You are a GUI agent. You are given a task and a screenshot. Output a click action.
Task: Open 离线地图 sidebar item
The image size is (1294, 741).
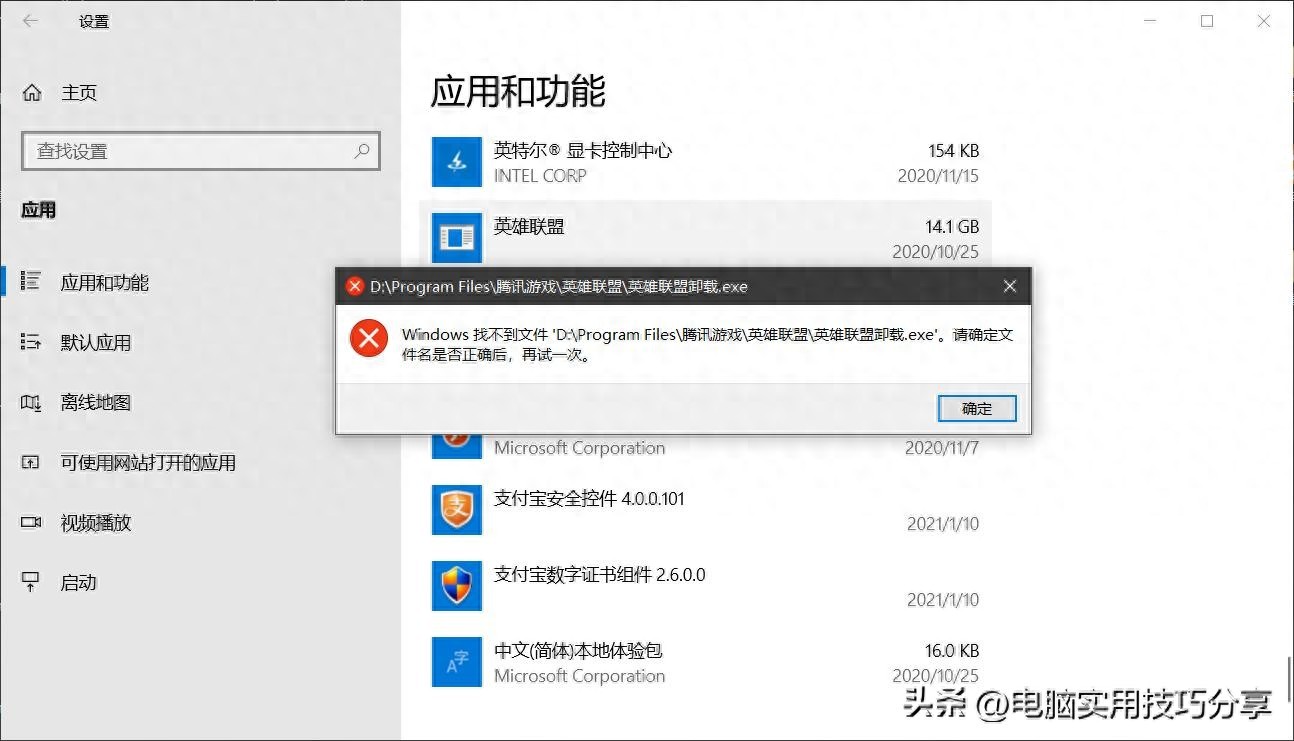click(x=96, y=403)
